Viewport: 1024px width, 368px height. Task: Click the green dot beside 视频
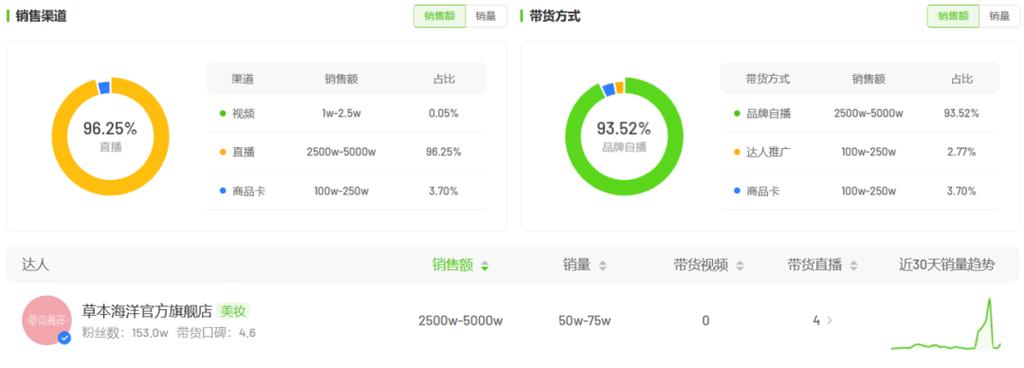click(223, 114)
